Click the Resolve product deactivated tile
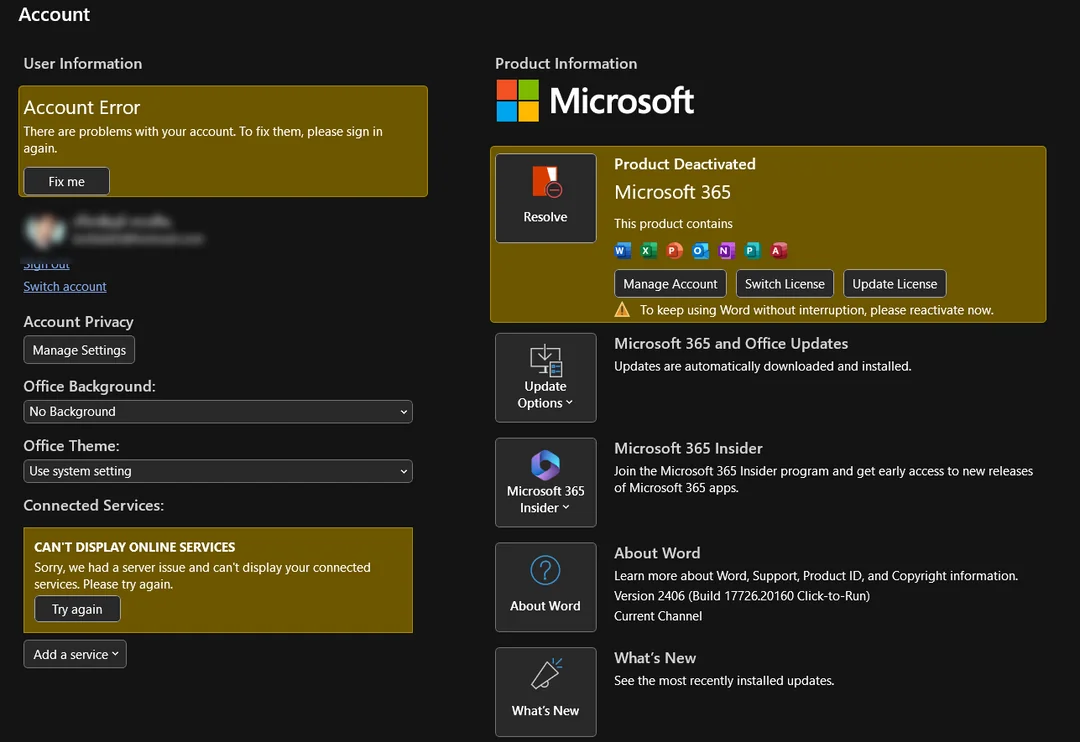Image resolution: width=1080 pixels, height=742 pixels. [x=546, y=198]
